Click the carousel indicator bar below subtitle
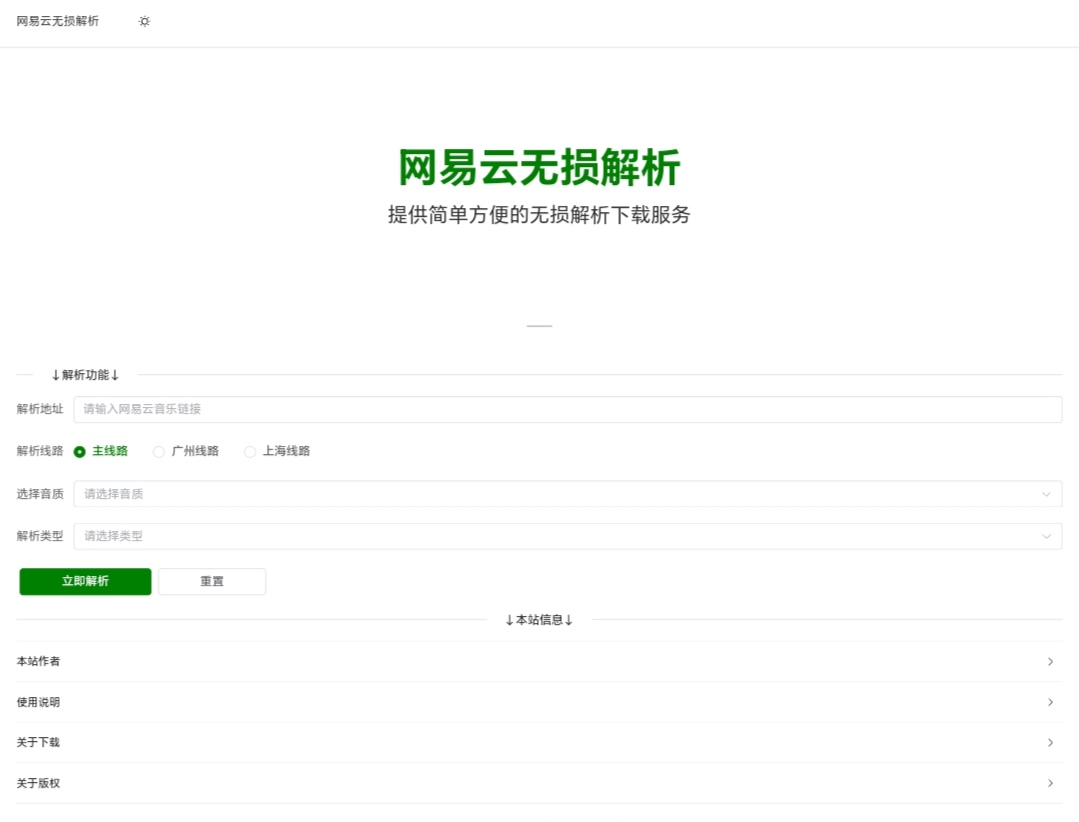Viewport: 1079px width, 822px height. pyautogui.click(x=540, y=326)
